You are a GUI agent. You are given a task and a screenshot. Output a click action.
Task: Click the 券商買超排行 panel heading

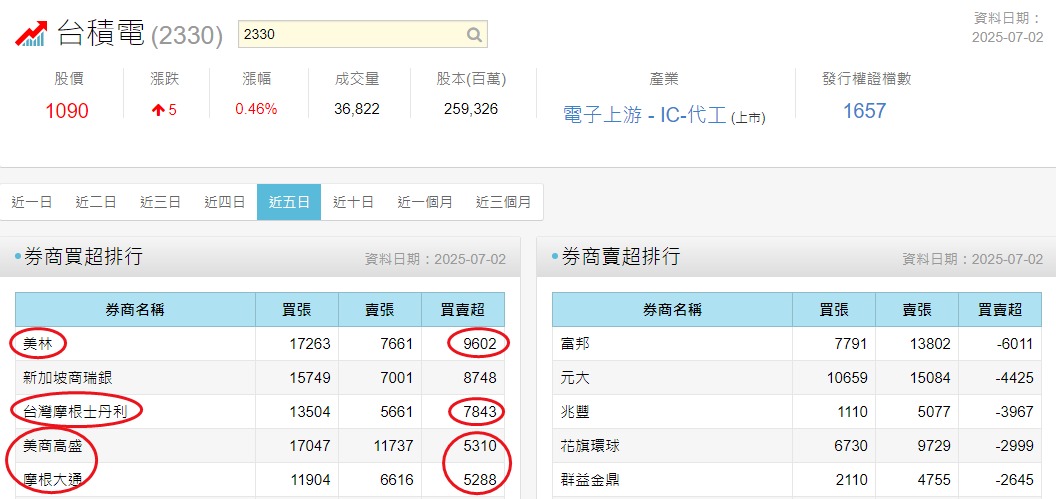(x=83, y=257)
